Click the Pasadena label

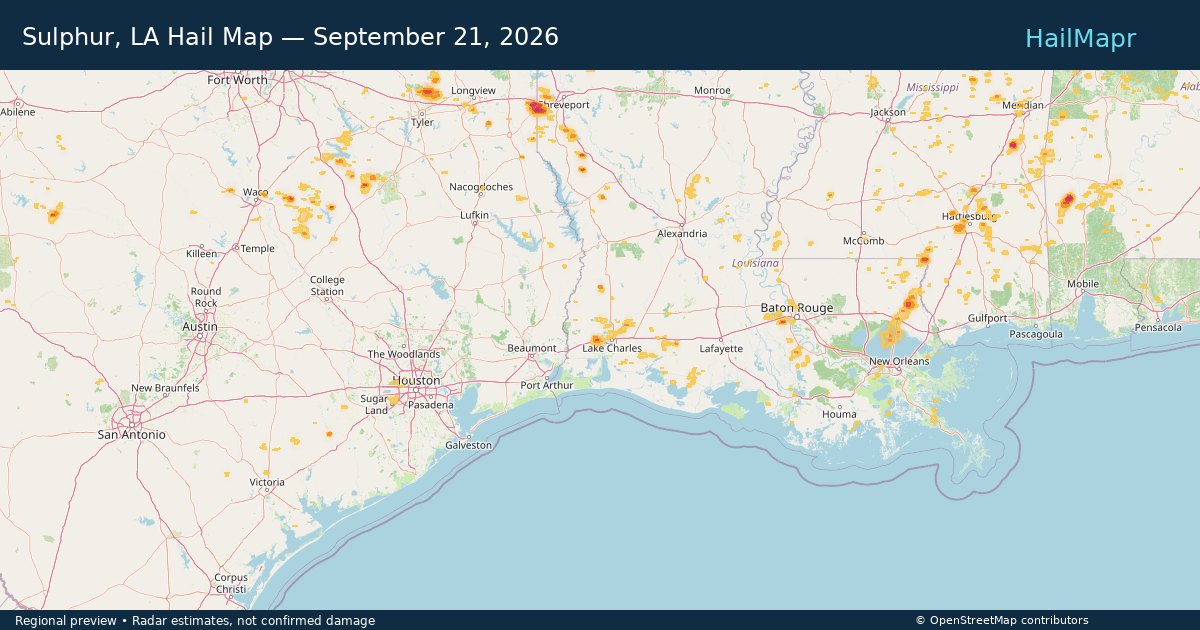coord(431,405)
